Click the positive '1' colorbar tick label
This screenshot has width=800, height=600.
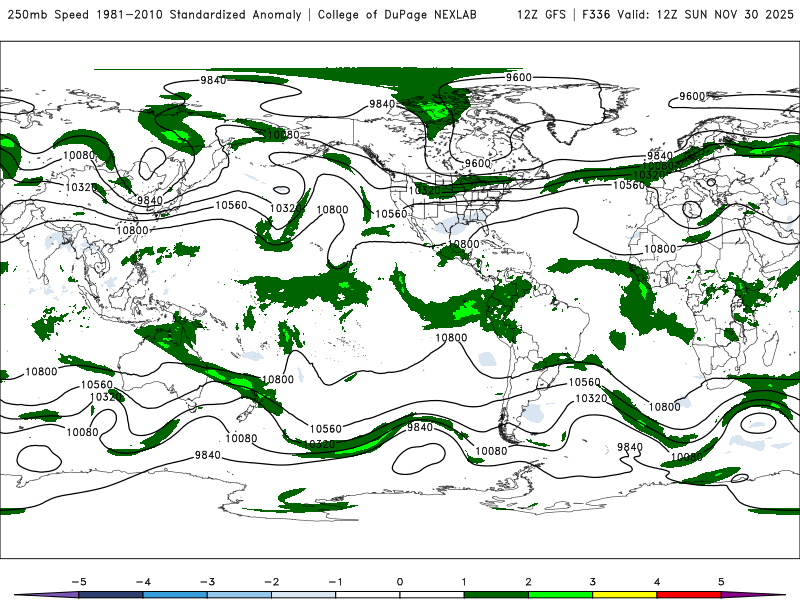coord(464,582)
